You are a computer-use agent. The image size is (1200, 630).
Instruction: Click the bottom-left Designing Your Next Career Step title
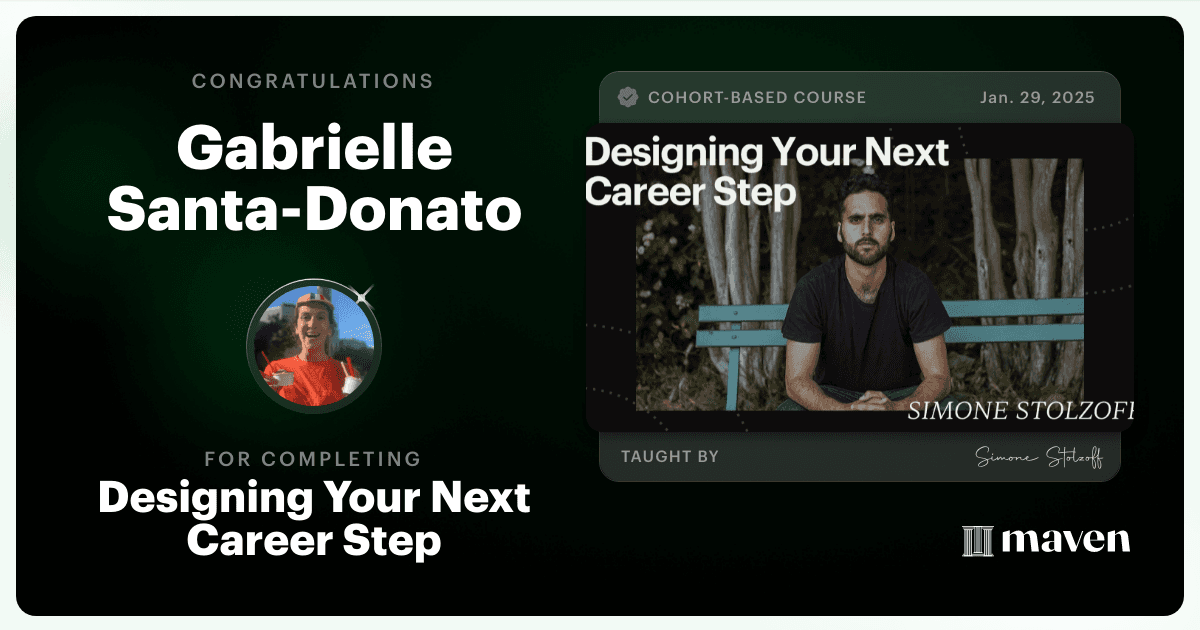pos(314,519)
